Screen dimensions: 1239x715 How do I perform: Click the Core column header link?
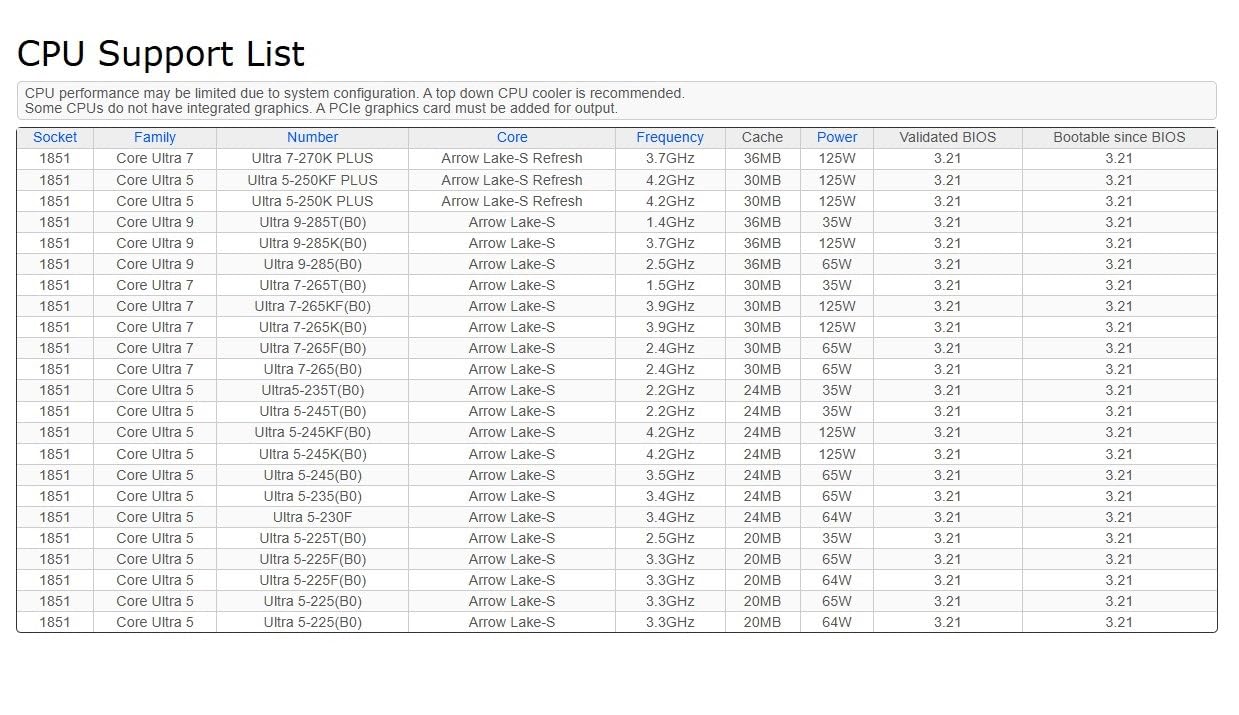512,137
